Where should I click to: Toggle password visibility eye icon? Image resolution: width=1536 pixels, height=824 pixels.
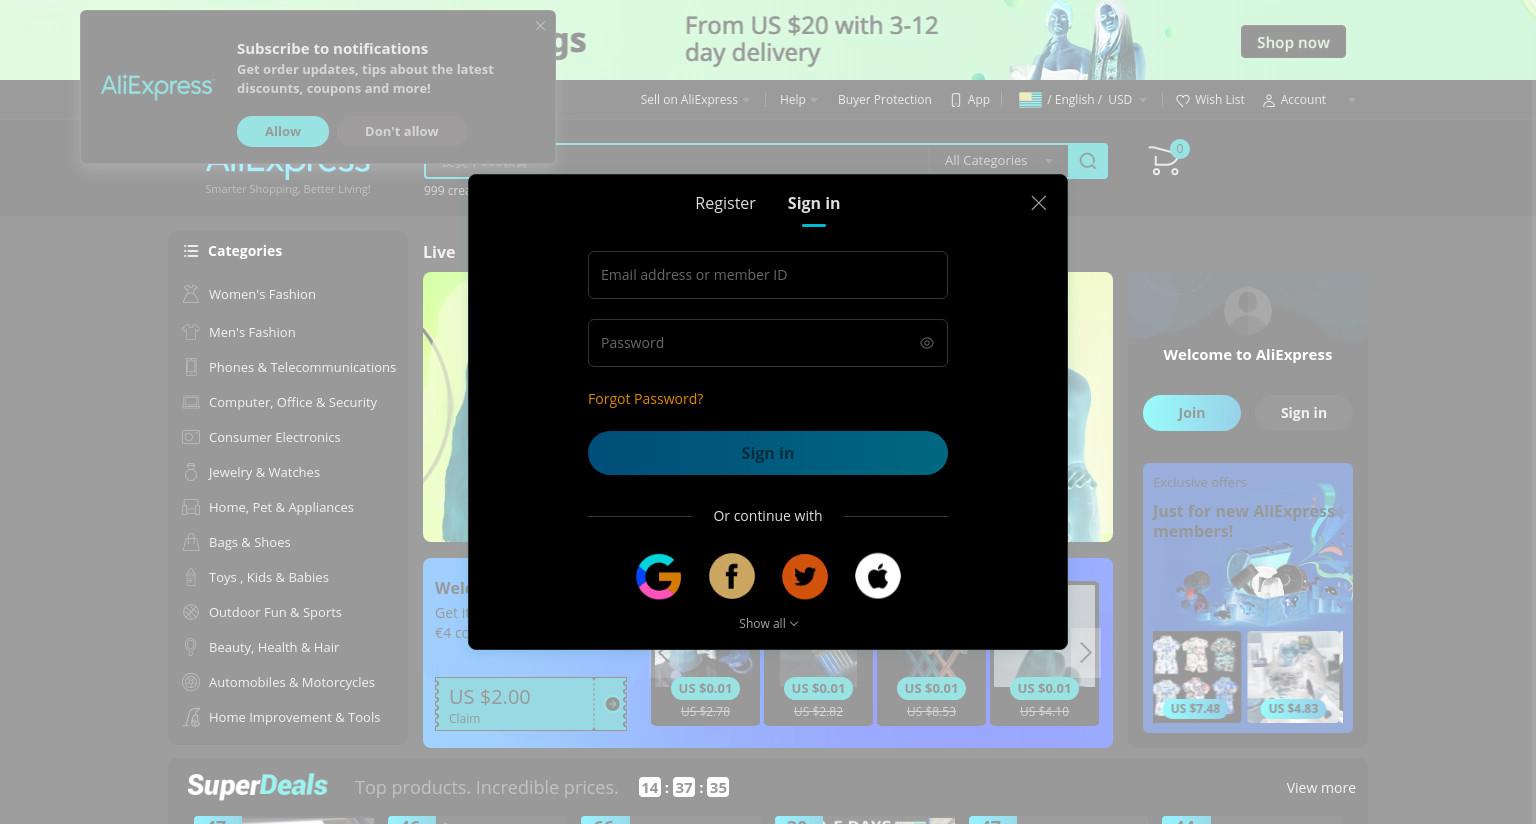pyautogui.click(x=927, y=343)
